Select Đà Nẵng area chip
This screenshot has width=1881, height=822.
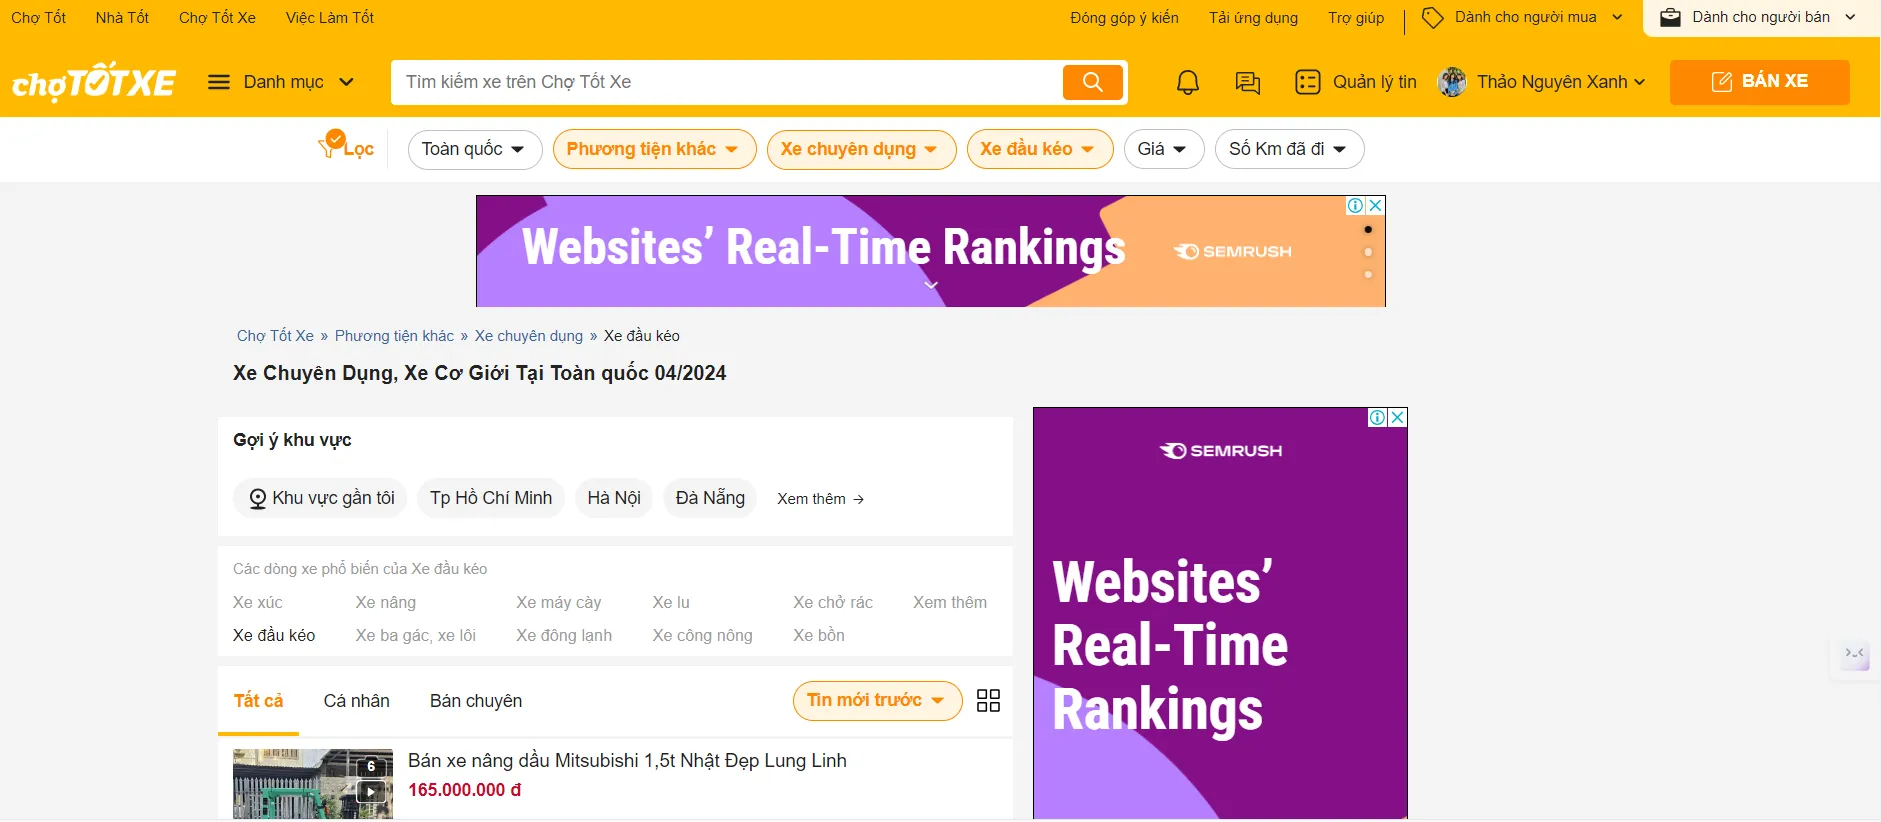click(710, 498)
